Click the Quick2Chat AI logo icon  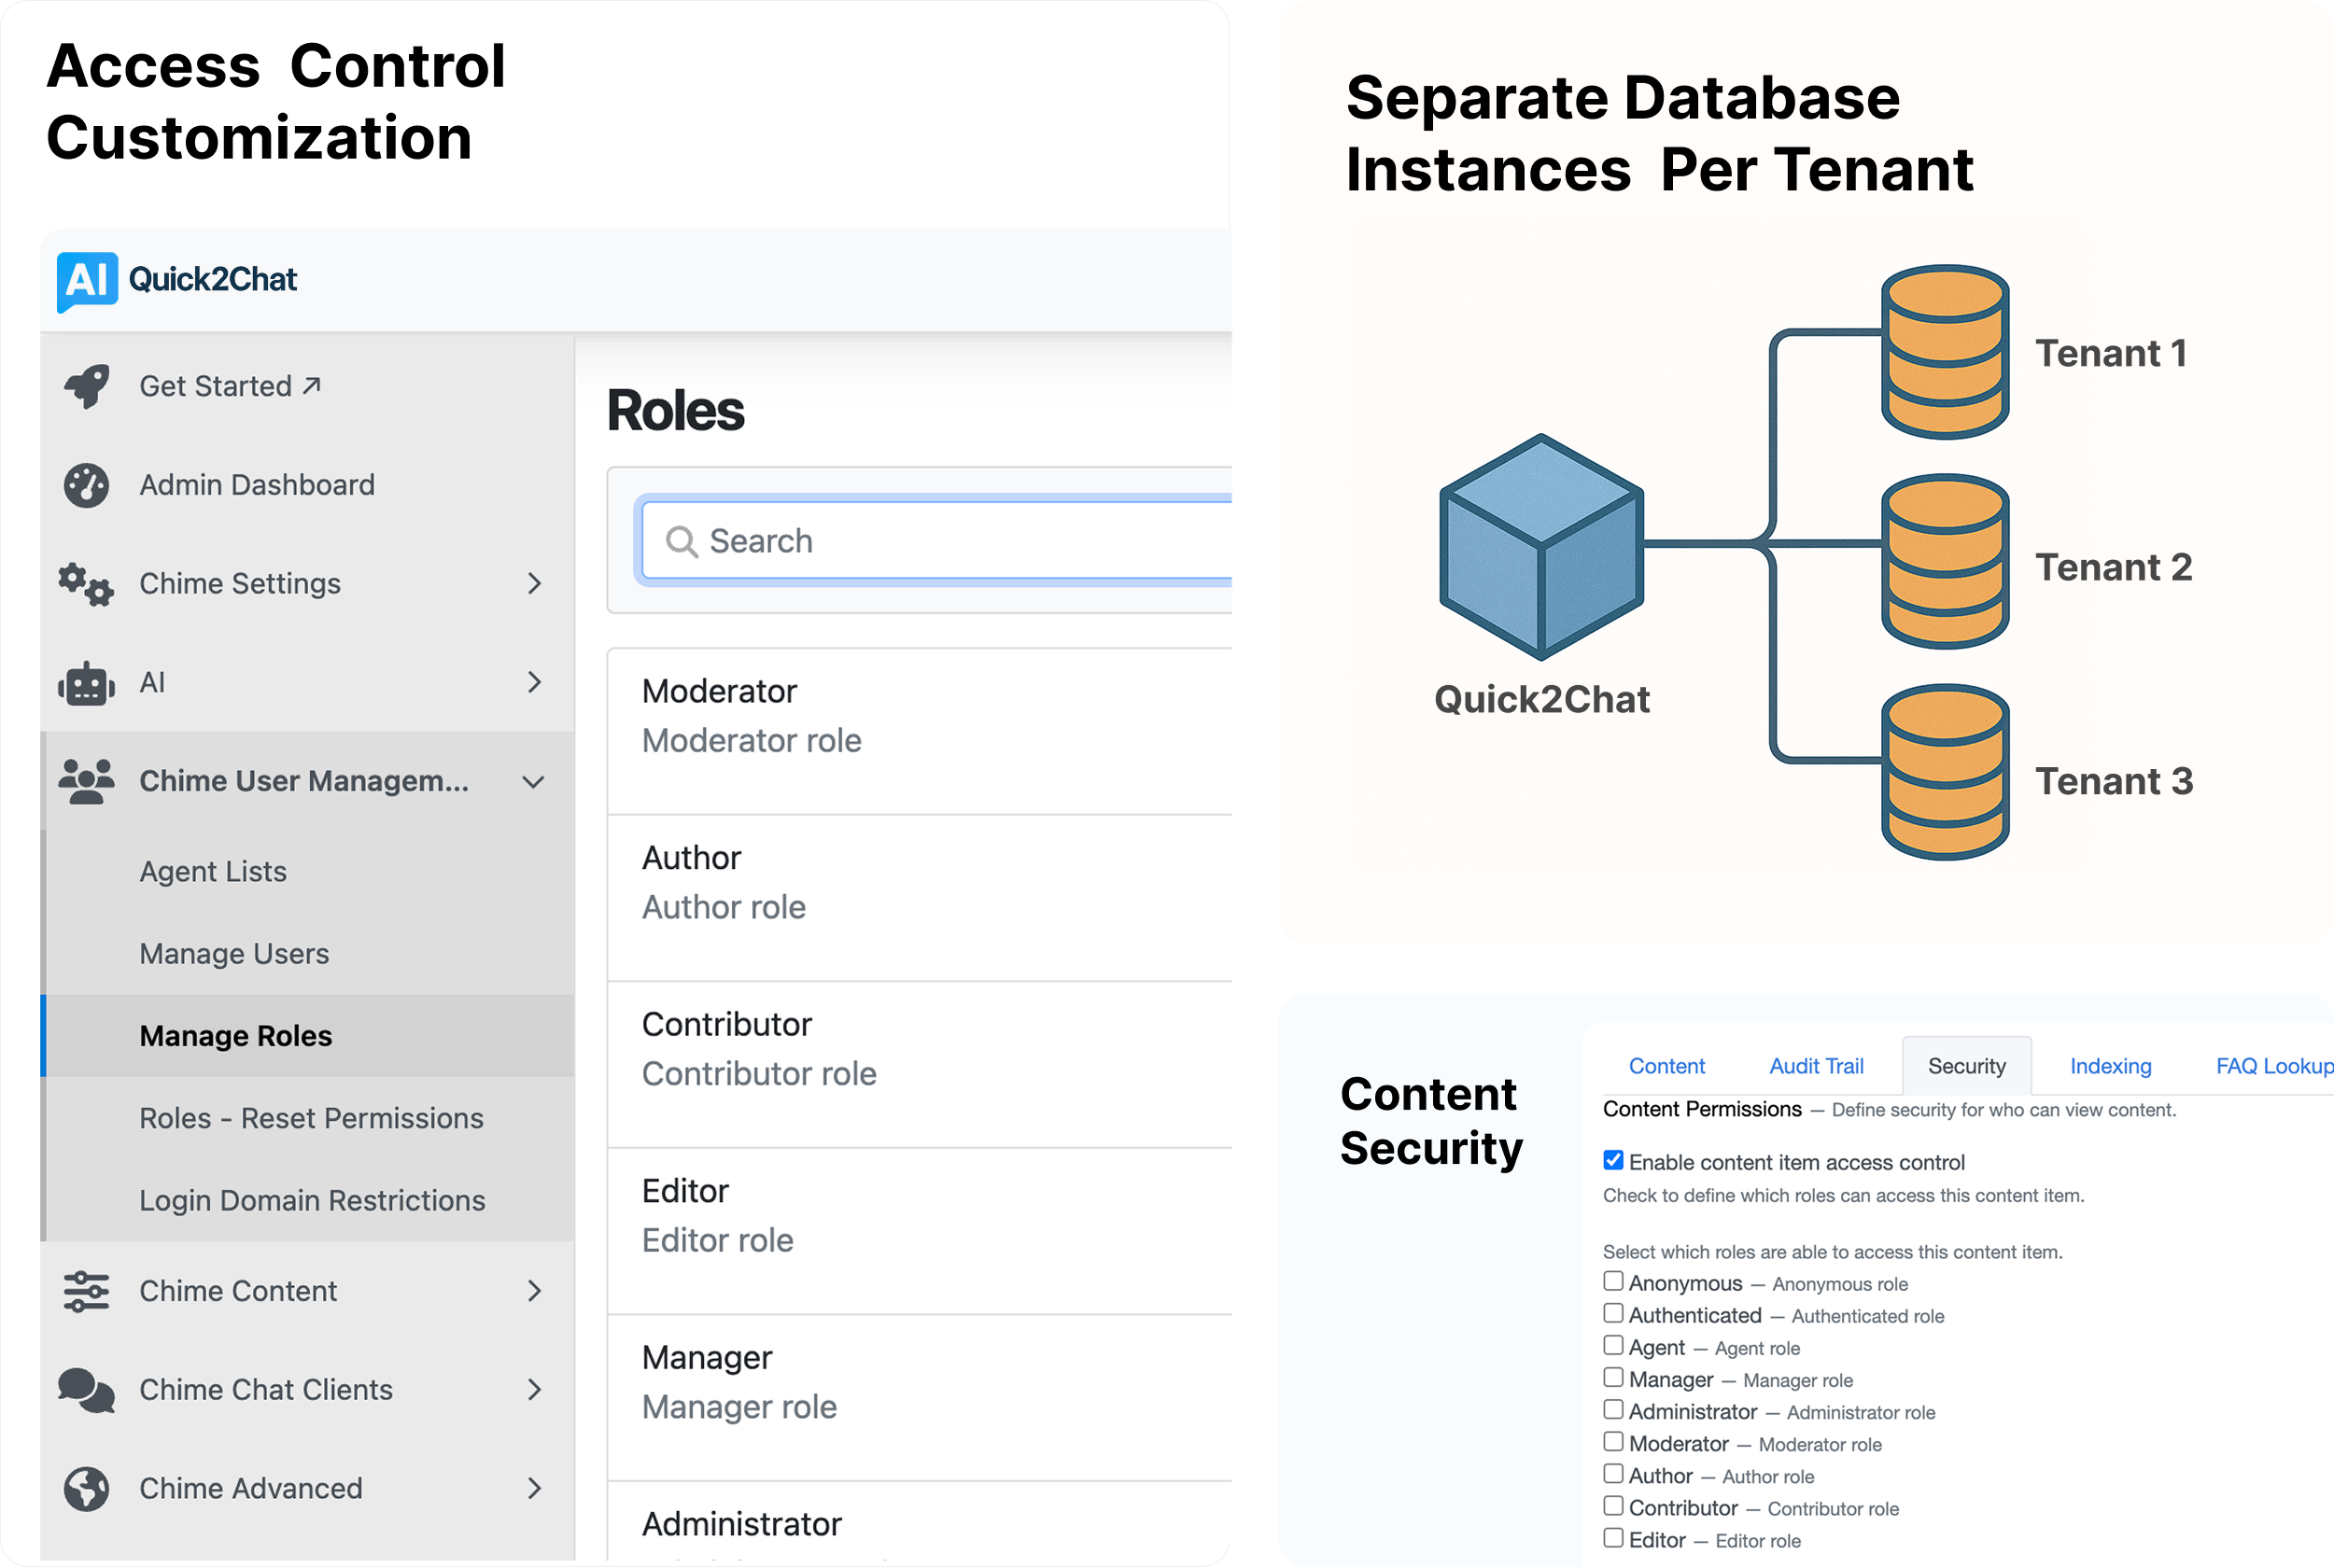87,281
